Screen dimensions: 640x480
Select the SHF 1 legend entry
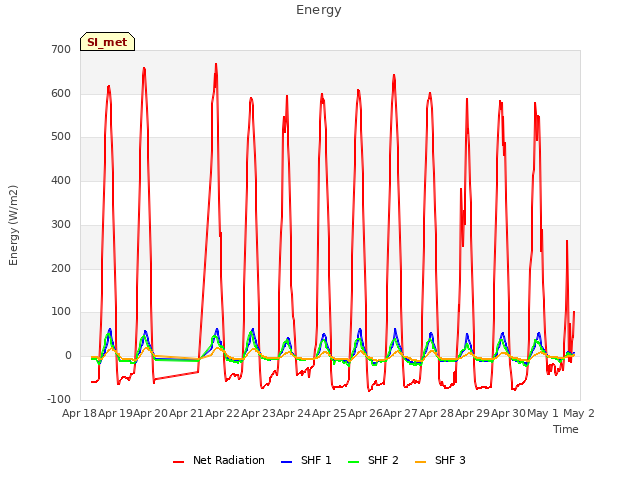pos(306,460)
